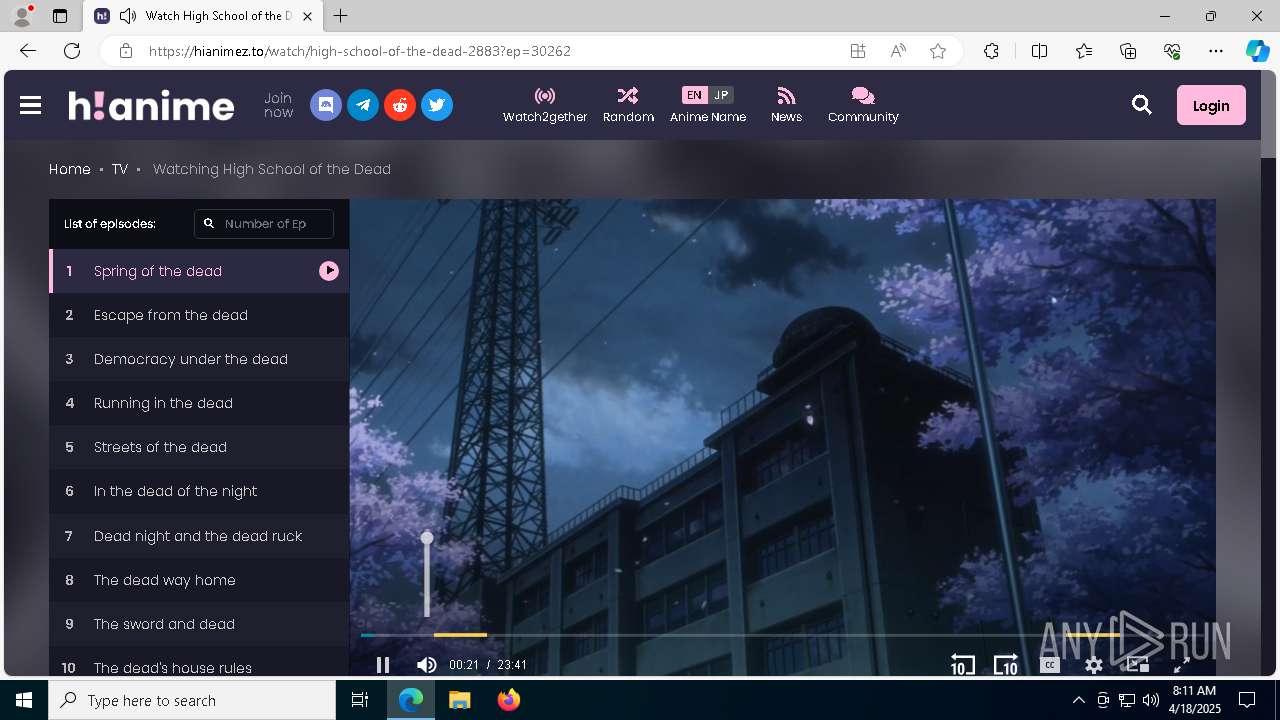This screenshot has height=720, width=1280.
Task: Switch anime name language to JP
Action: [721, 95]
